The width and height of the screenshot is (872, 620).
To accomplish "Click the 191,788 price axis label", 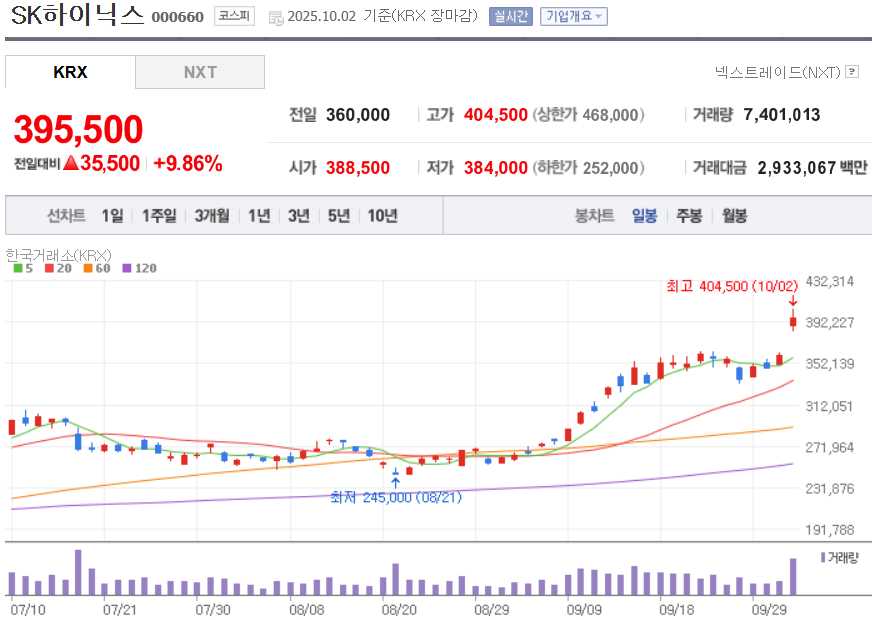I will 830,530.
